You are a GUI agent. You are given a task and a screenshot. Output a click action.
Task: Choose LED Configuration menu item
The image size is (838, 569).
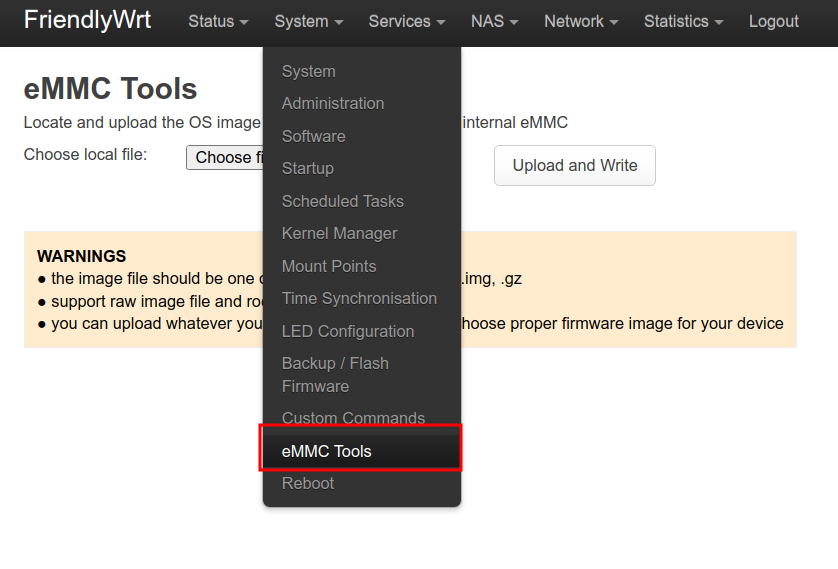[x=348, y=331]
